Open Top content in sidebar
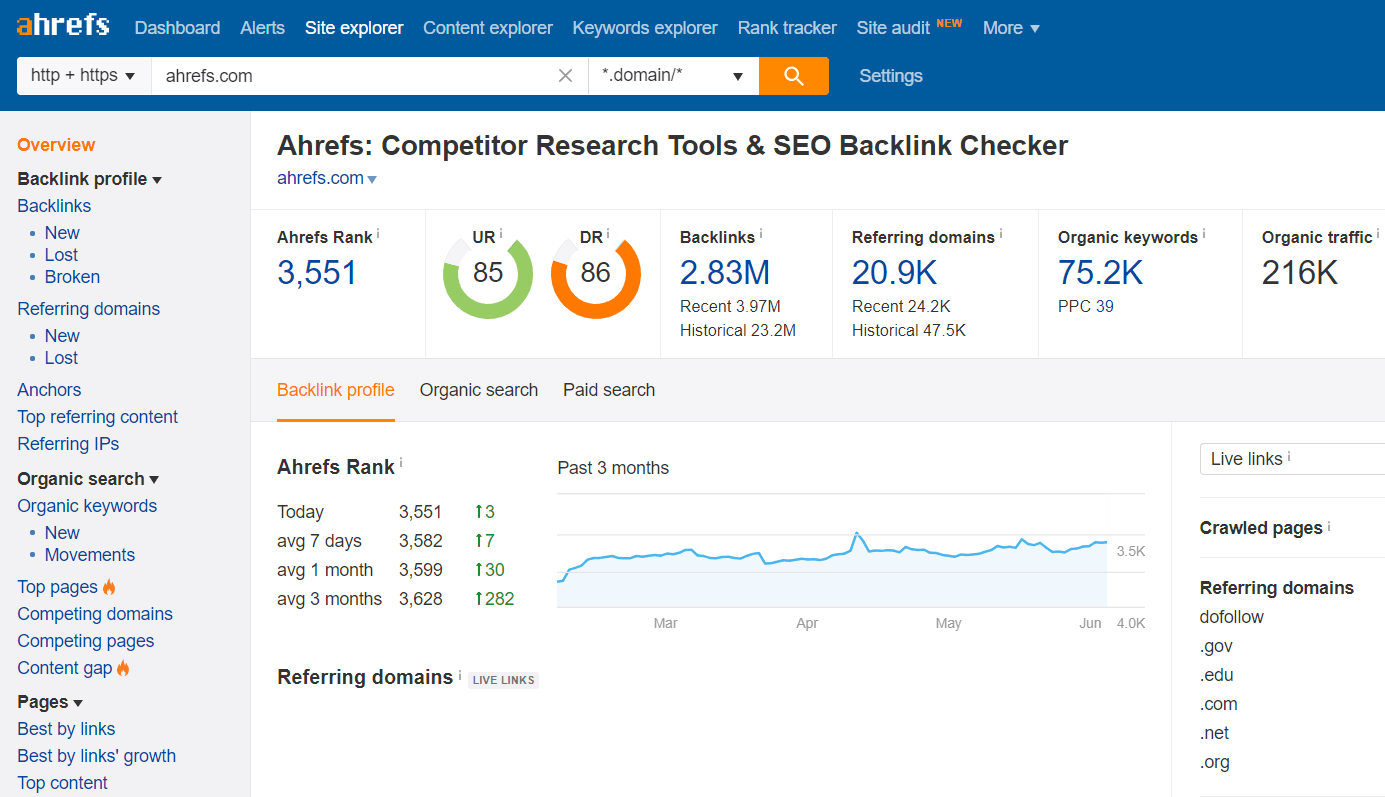The image size is (1385, 797). [x=62, y=783]
